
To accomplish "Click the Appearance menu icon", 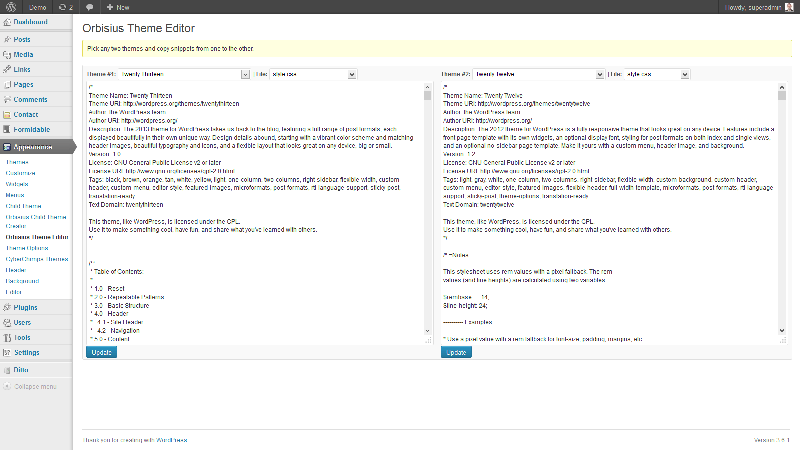I will 7,147.
